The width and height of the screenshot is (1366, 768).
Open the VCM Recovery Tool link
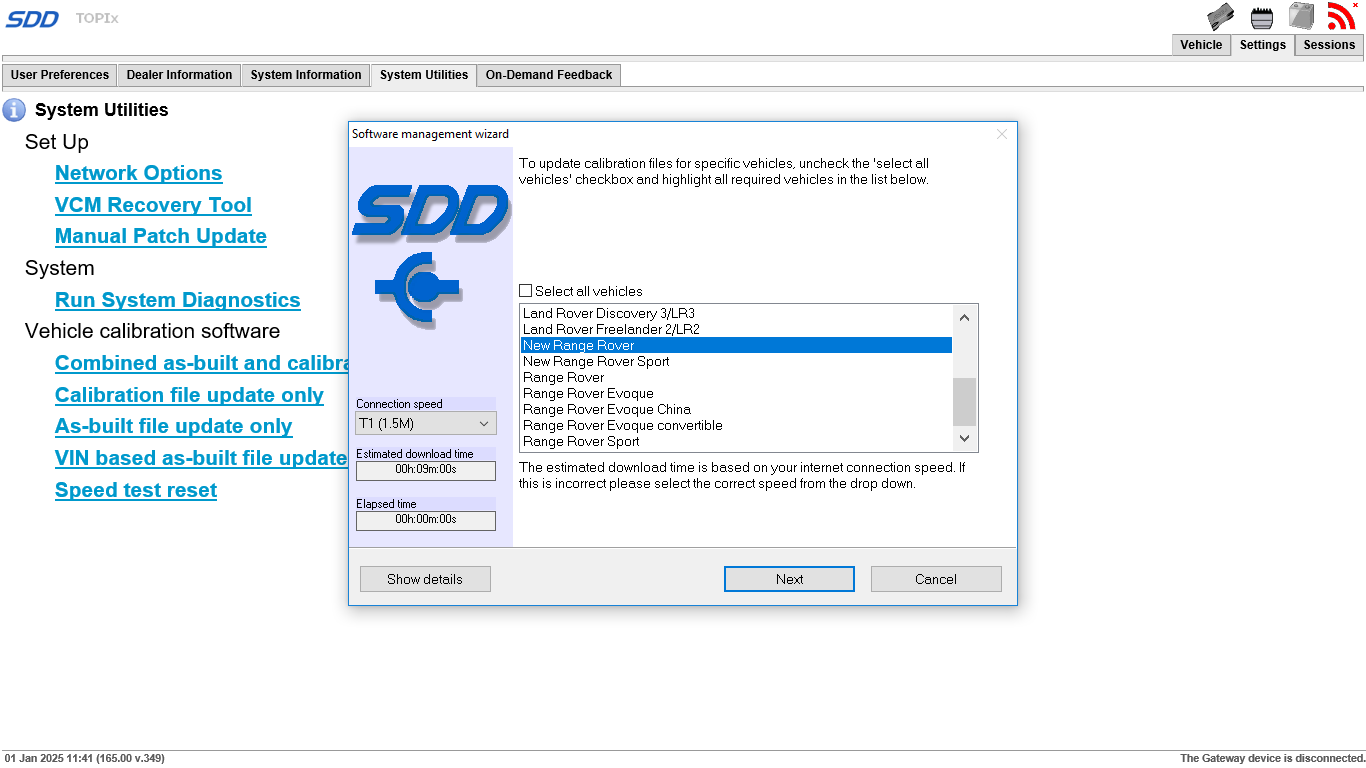153,205
